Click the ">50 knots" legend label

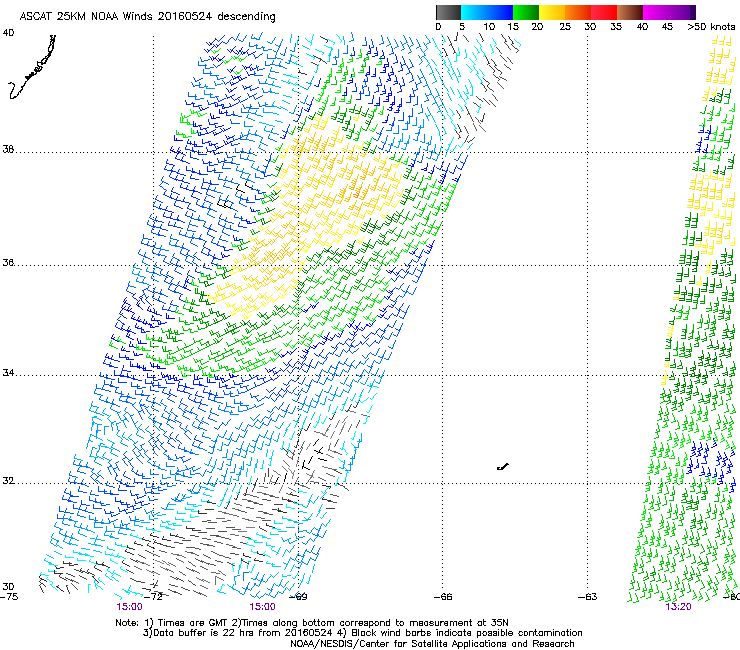click(711, 27)
